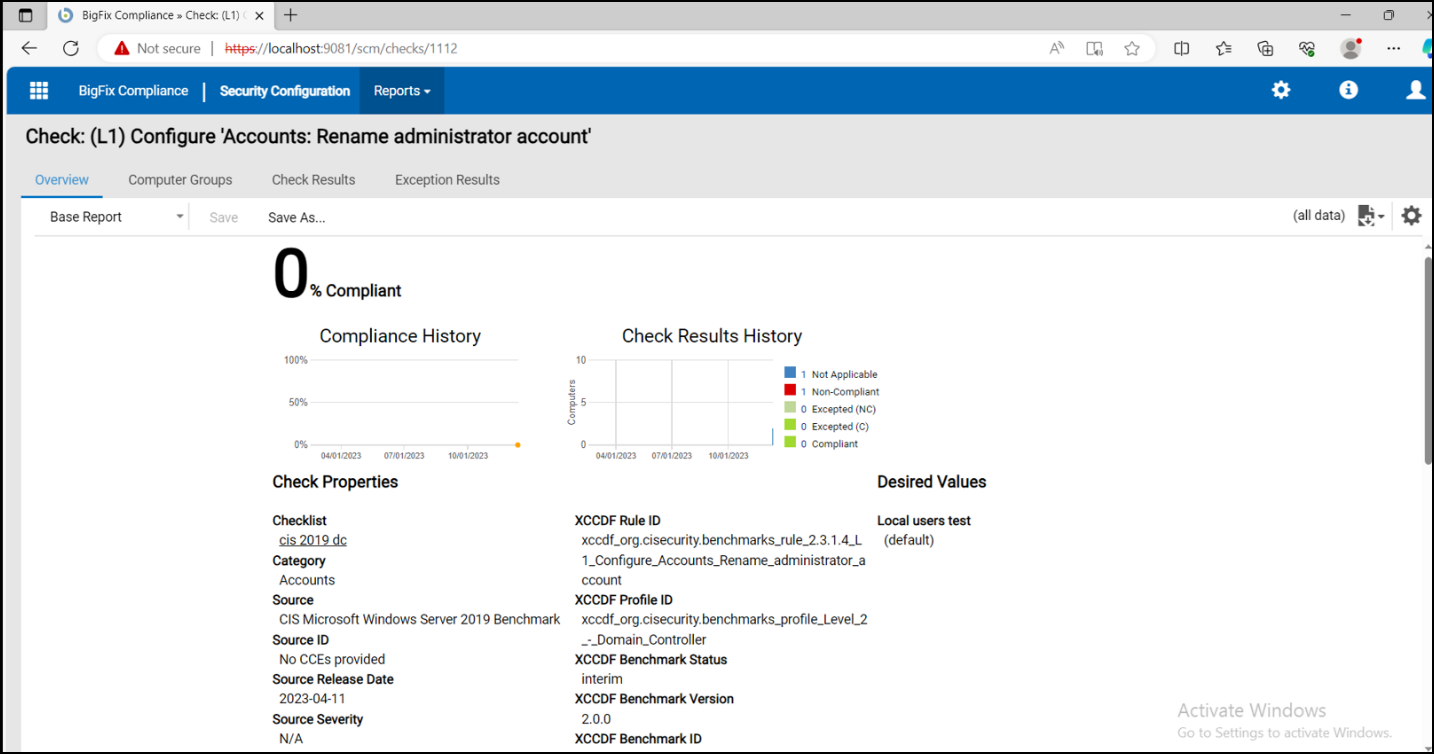Switch to the Computer Groups tab

[180, 180]
